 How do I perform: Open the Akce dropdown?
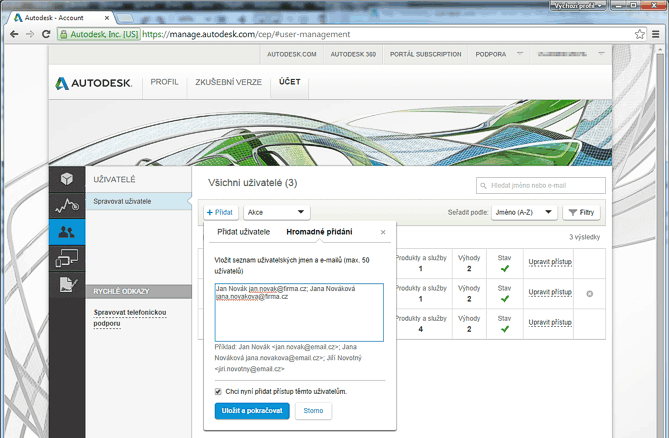pyautogui.click(x=276, y=212)
